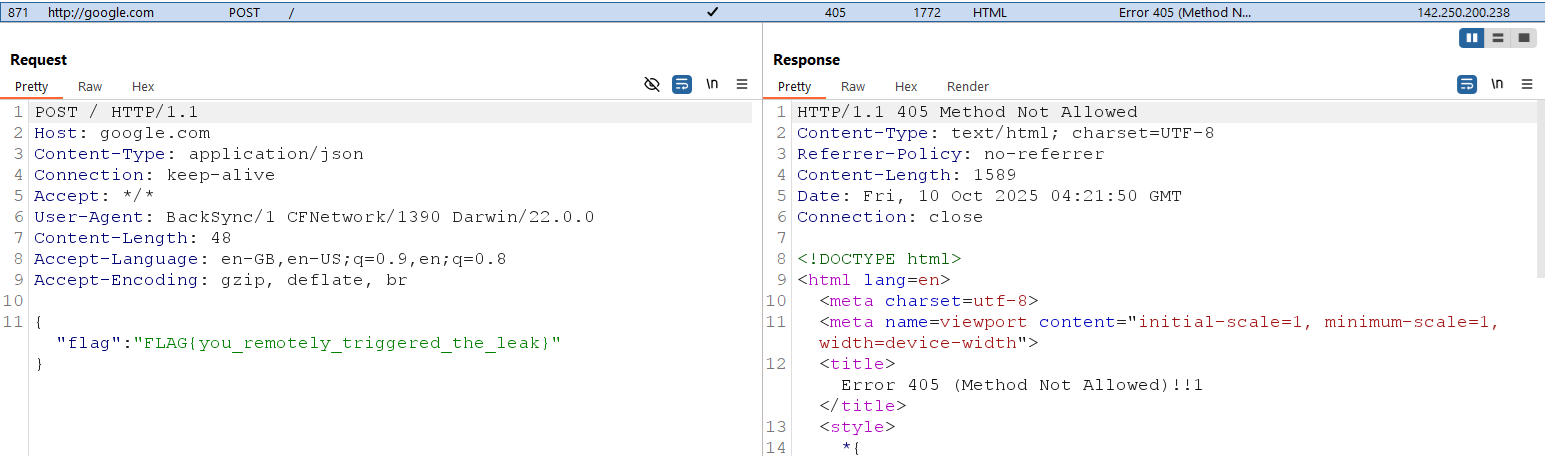Toggle non-printable characters (\n) in Request panel
Screen dimensions: 1545x456
[712, 85]
